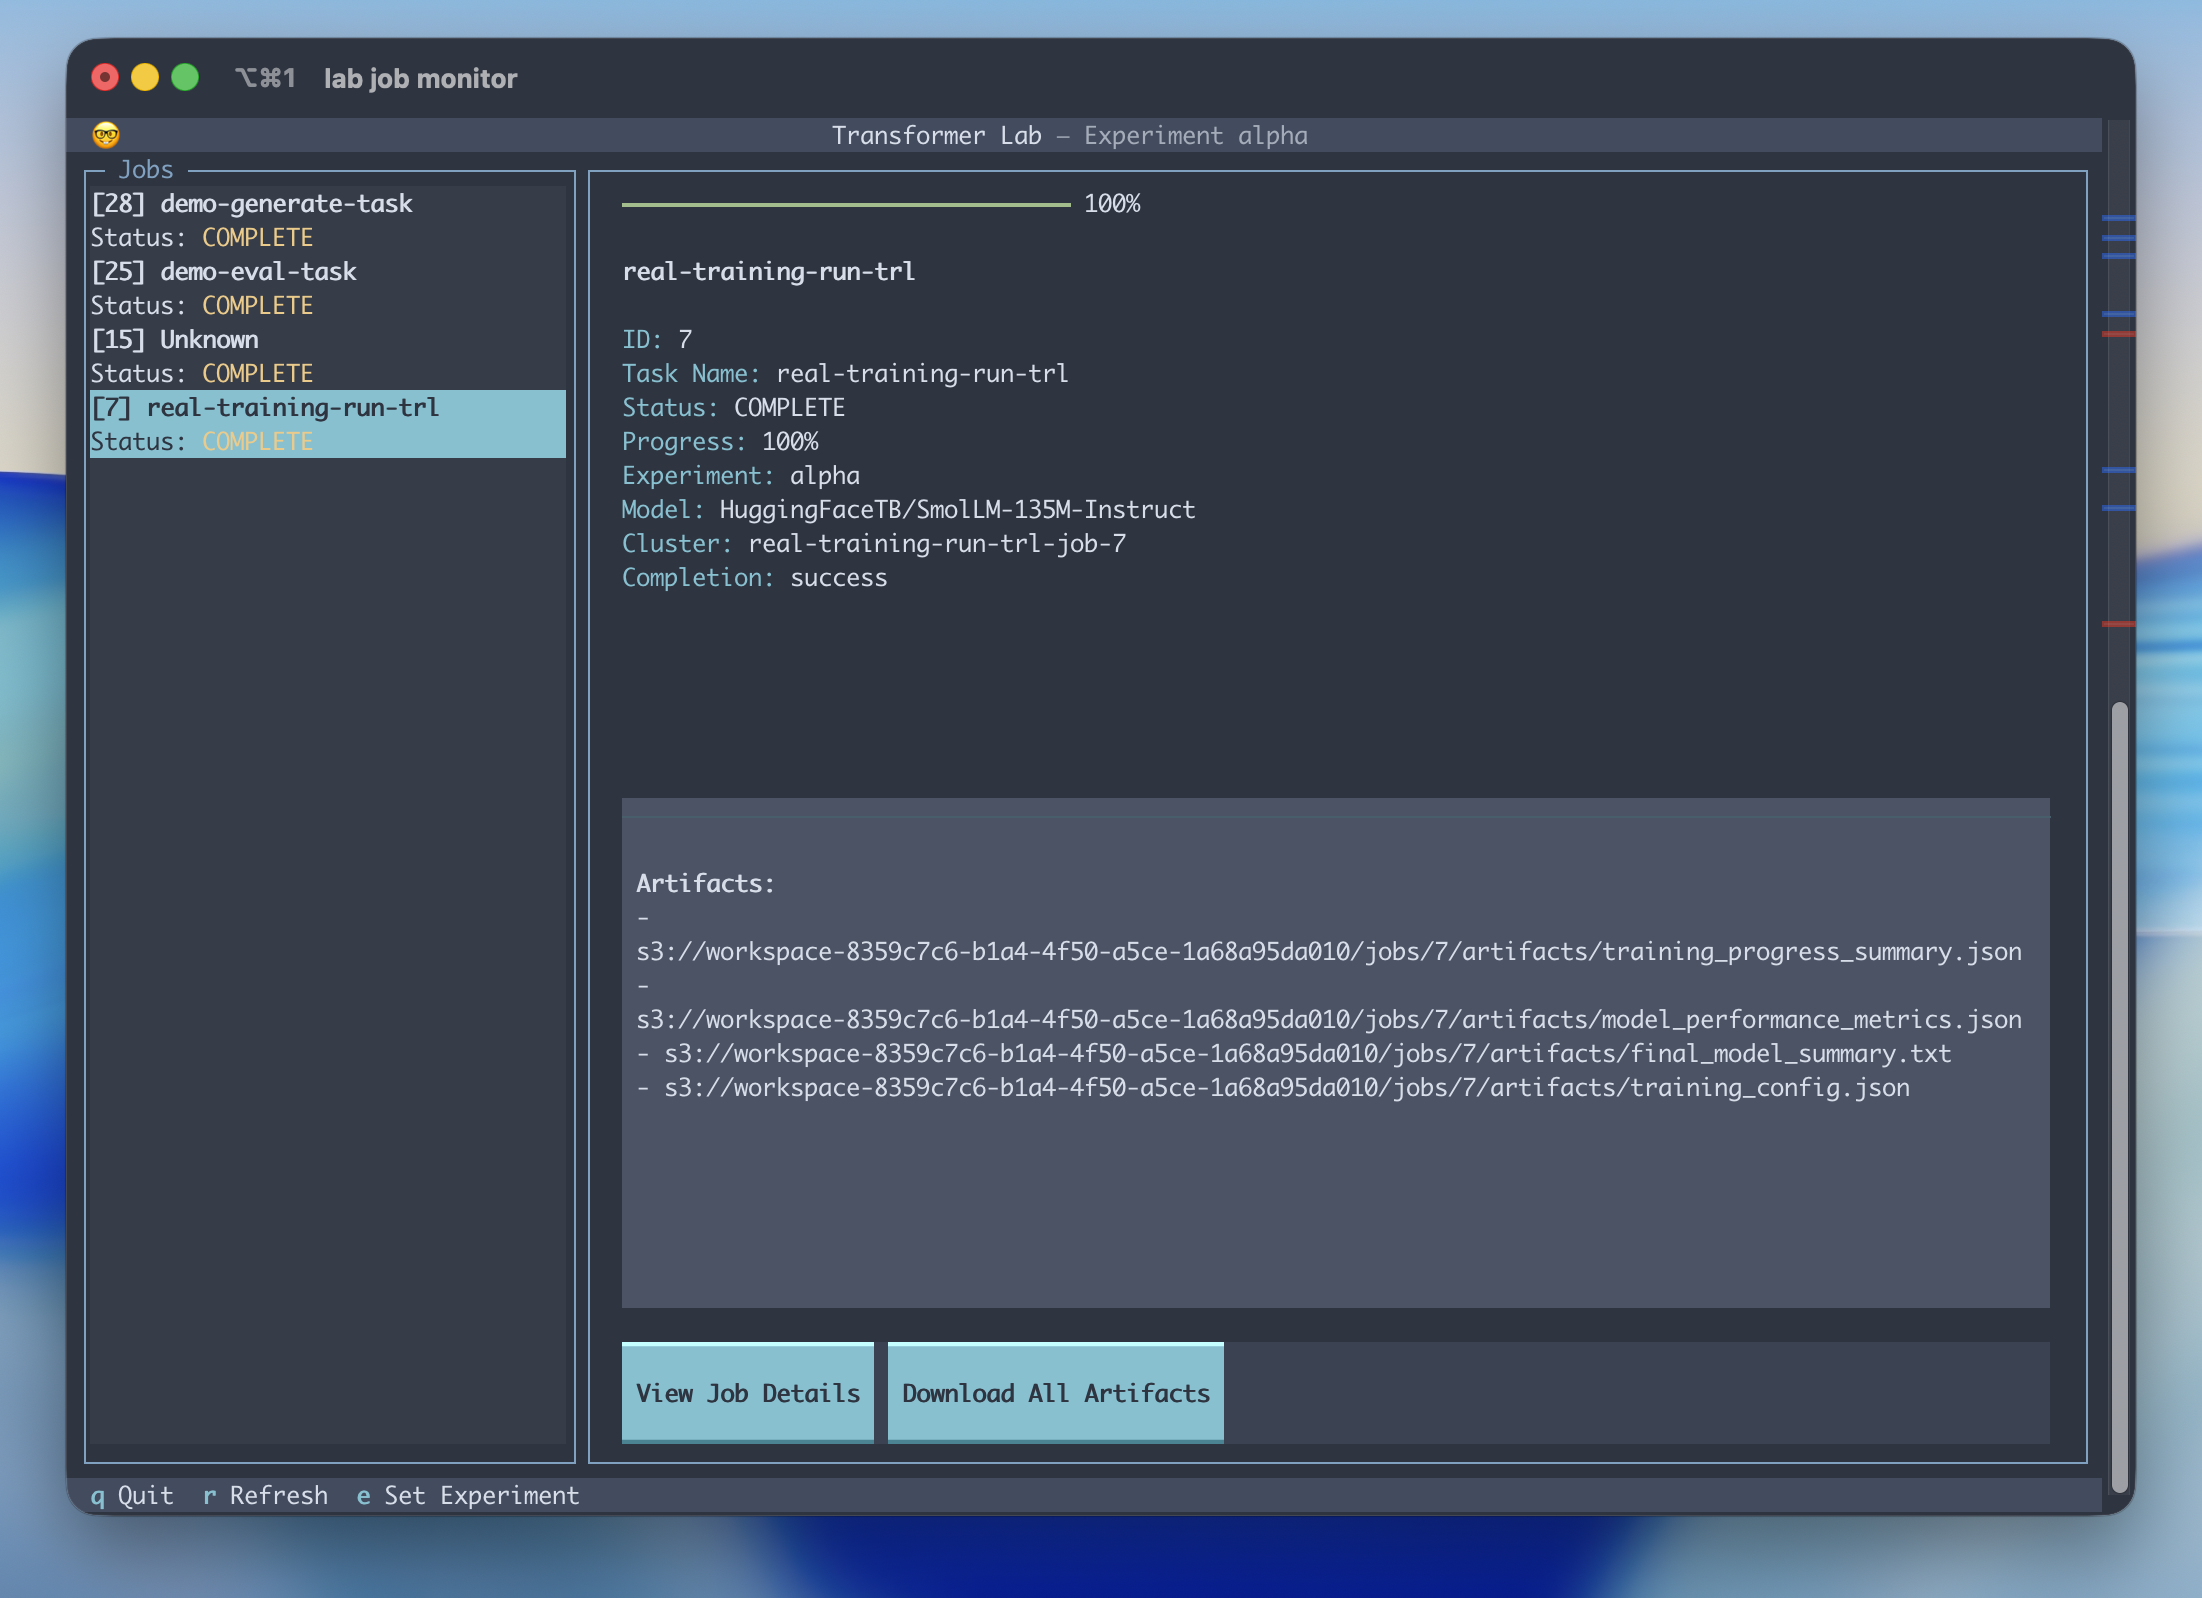Click the Jobs panel border label

point(146,169)
